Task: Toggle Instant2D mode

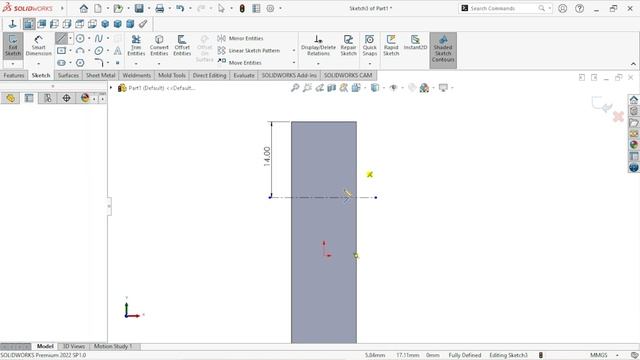Action: (x=415, y=43)
